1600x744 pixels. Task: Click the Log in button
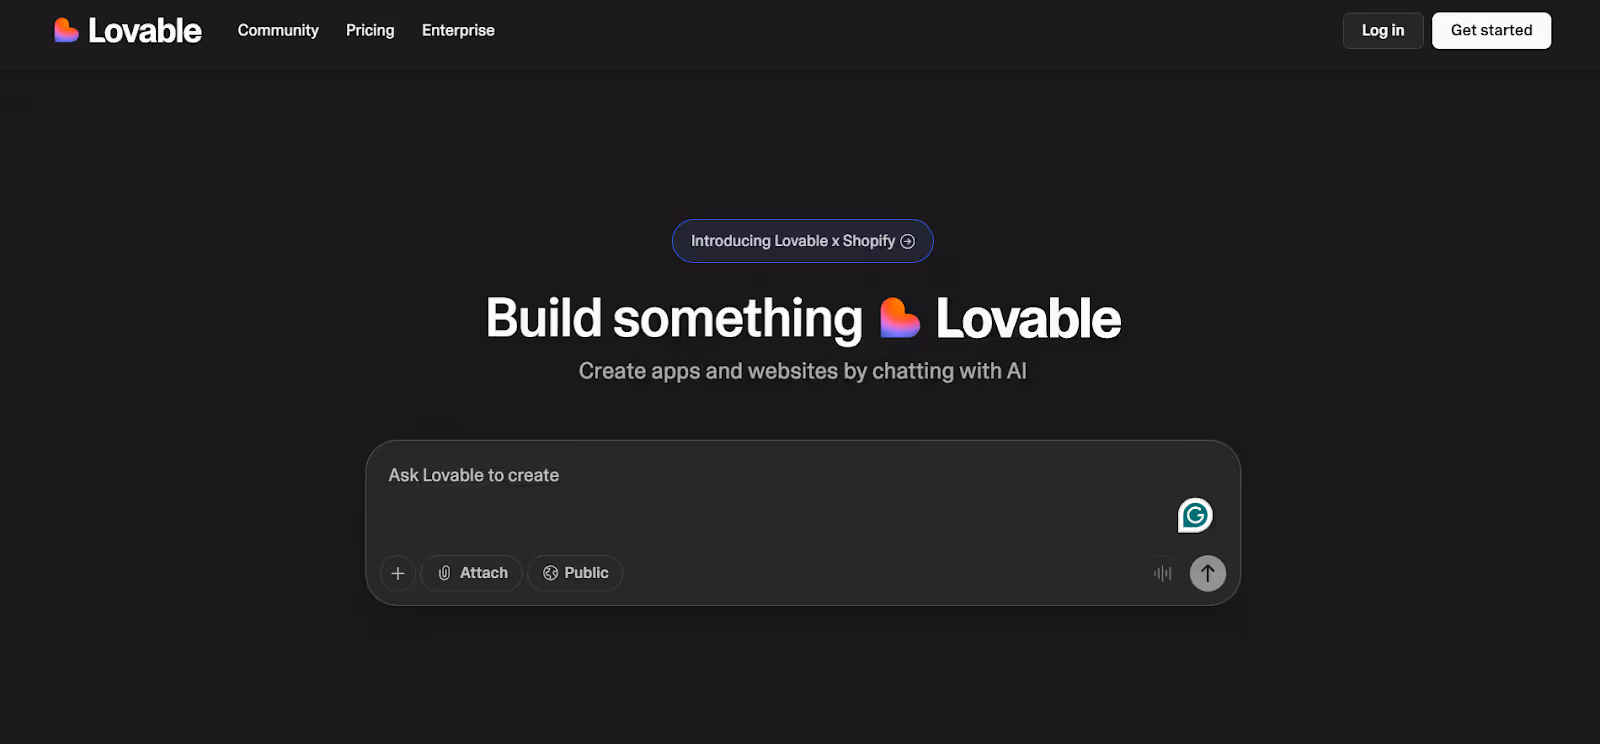click(1383, 30)
